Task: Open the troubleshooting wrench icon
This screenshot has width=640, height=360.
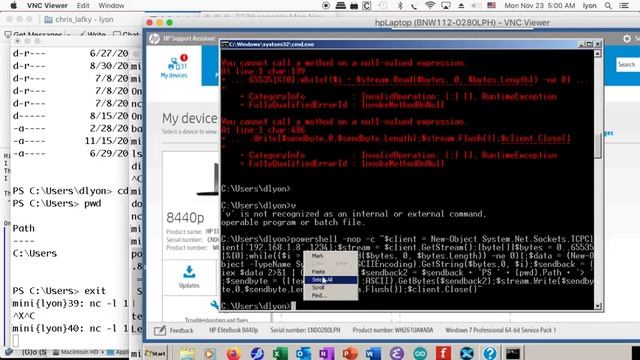Action: pyautogui.click(x=215, y=305)
